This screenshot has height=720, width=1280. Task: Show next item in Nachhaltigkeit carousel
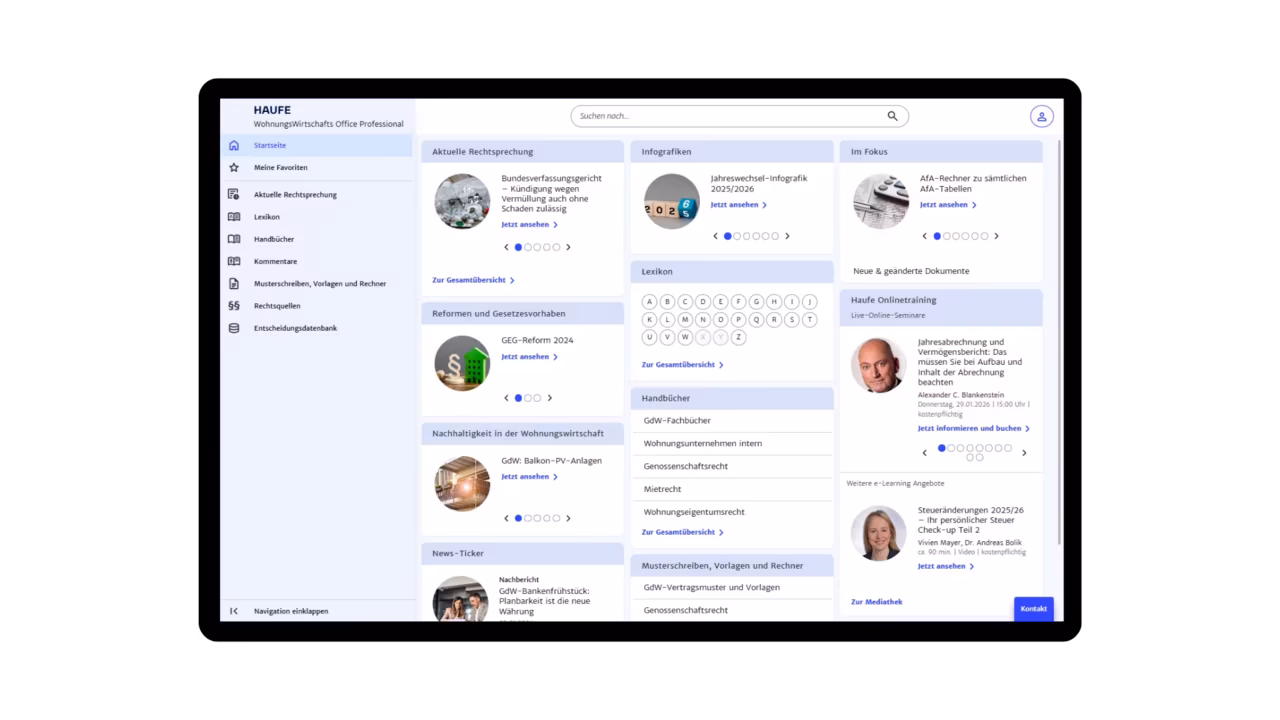[x=568, y=518]
